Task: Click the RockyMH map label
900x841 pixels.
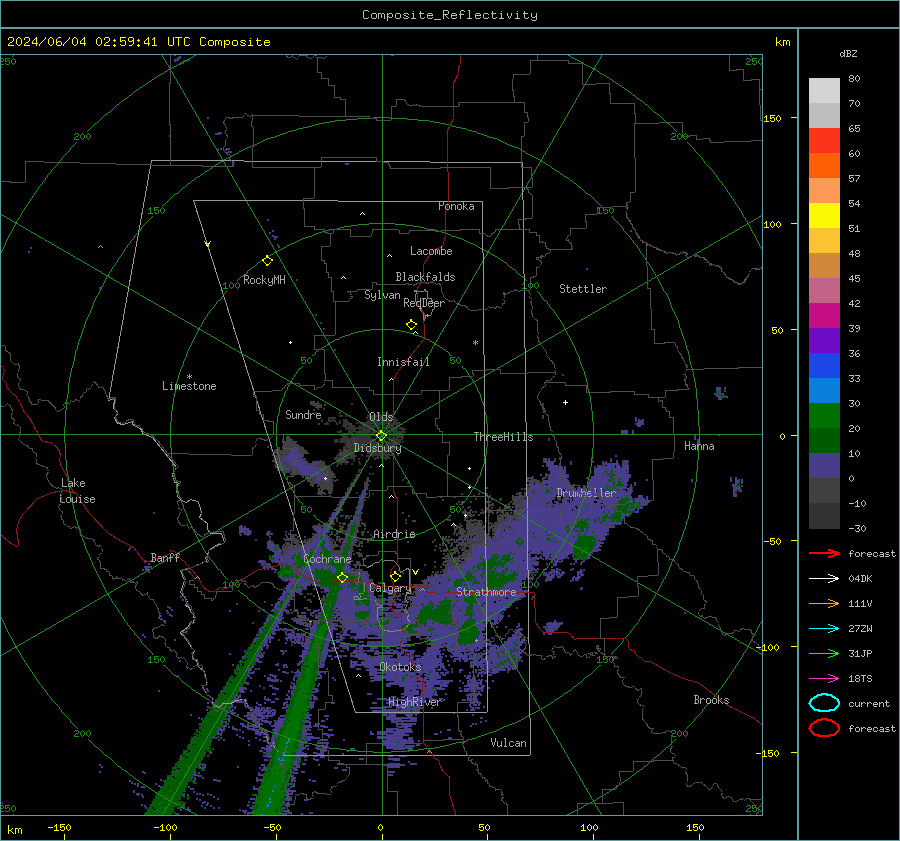Action: point(264,280)
